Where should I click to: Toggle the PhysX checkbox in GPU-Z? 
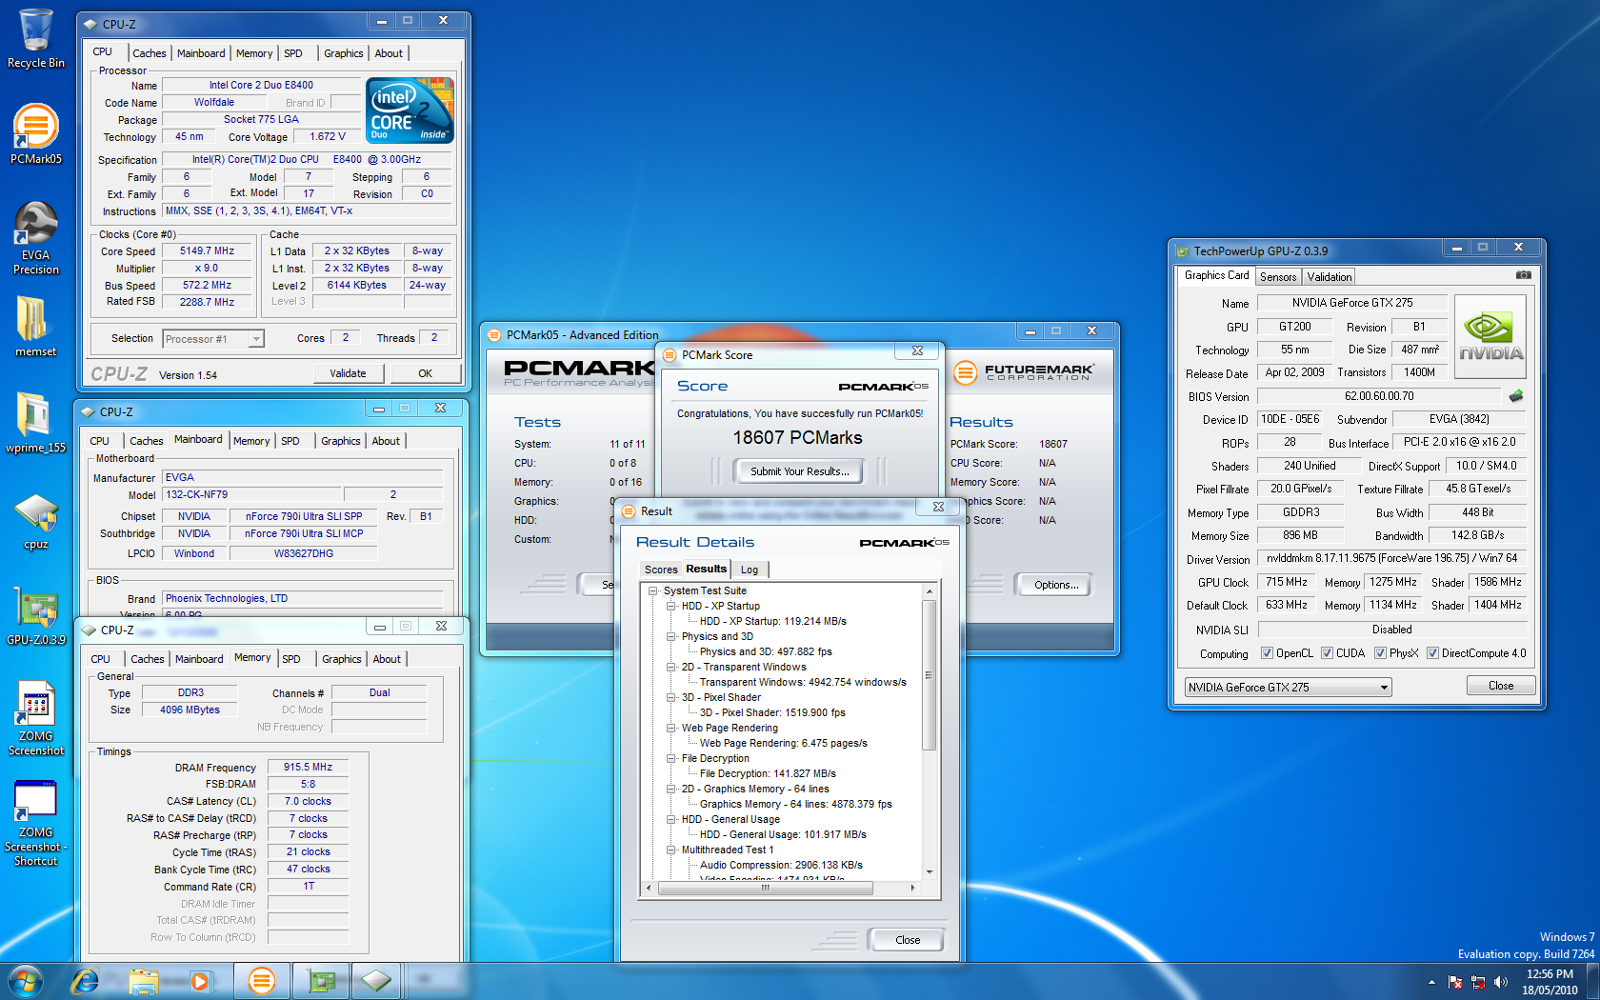[1380, 653]
